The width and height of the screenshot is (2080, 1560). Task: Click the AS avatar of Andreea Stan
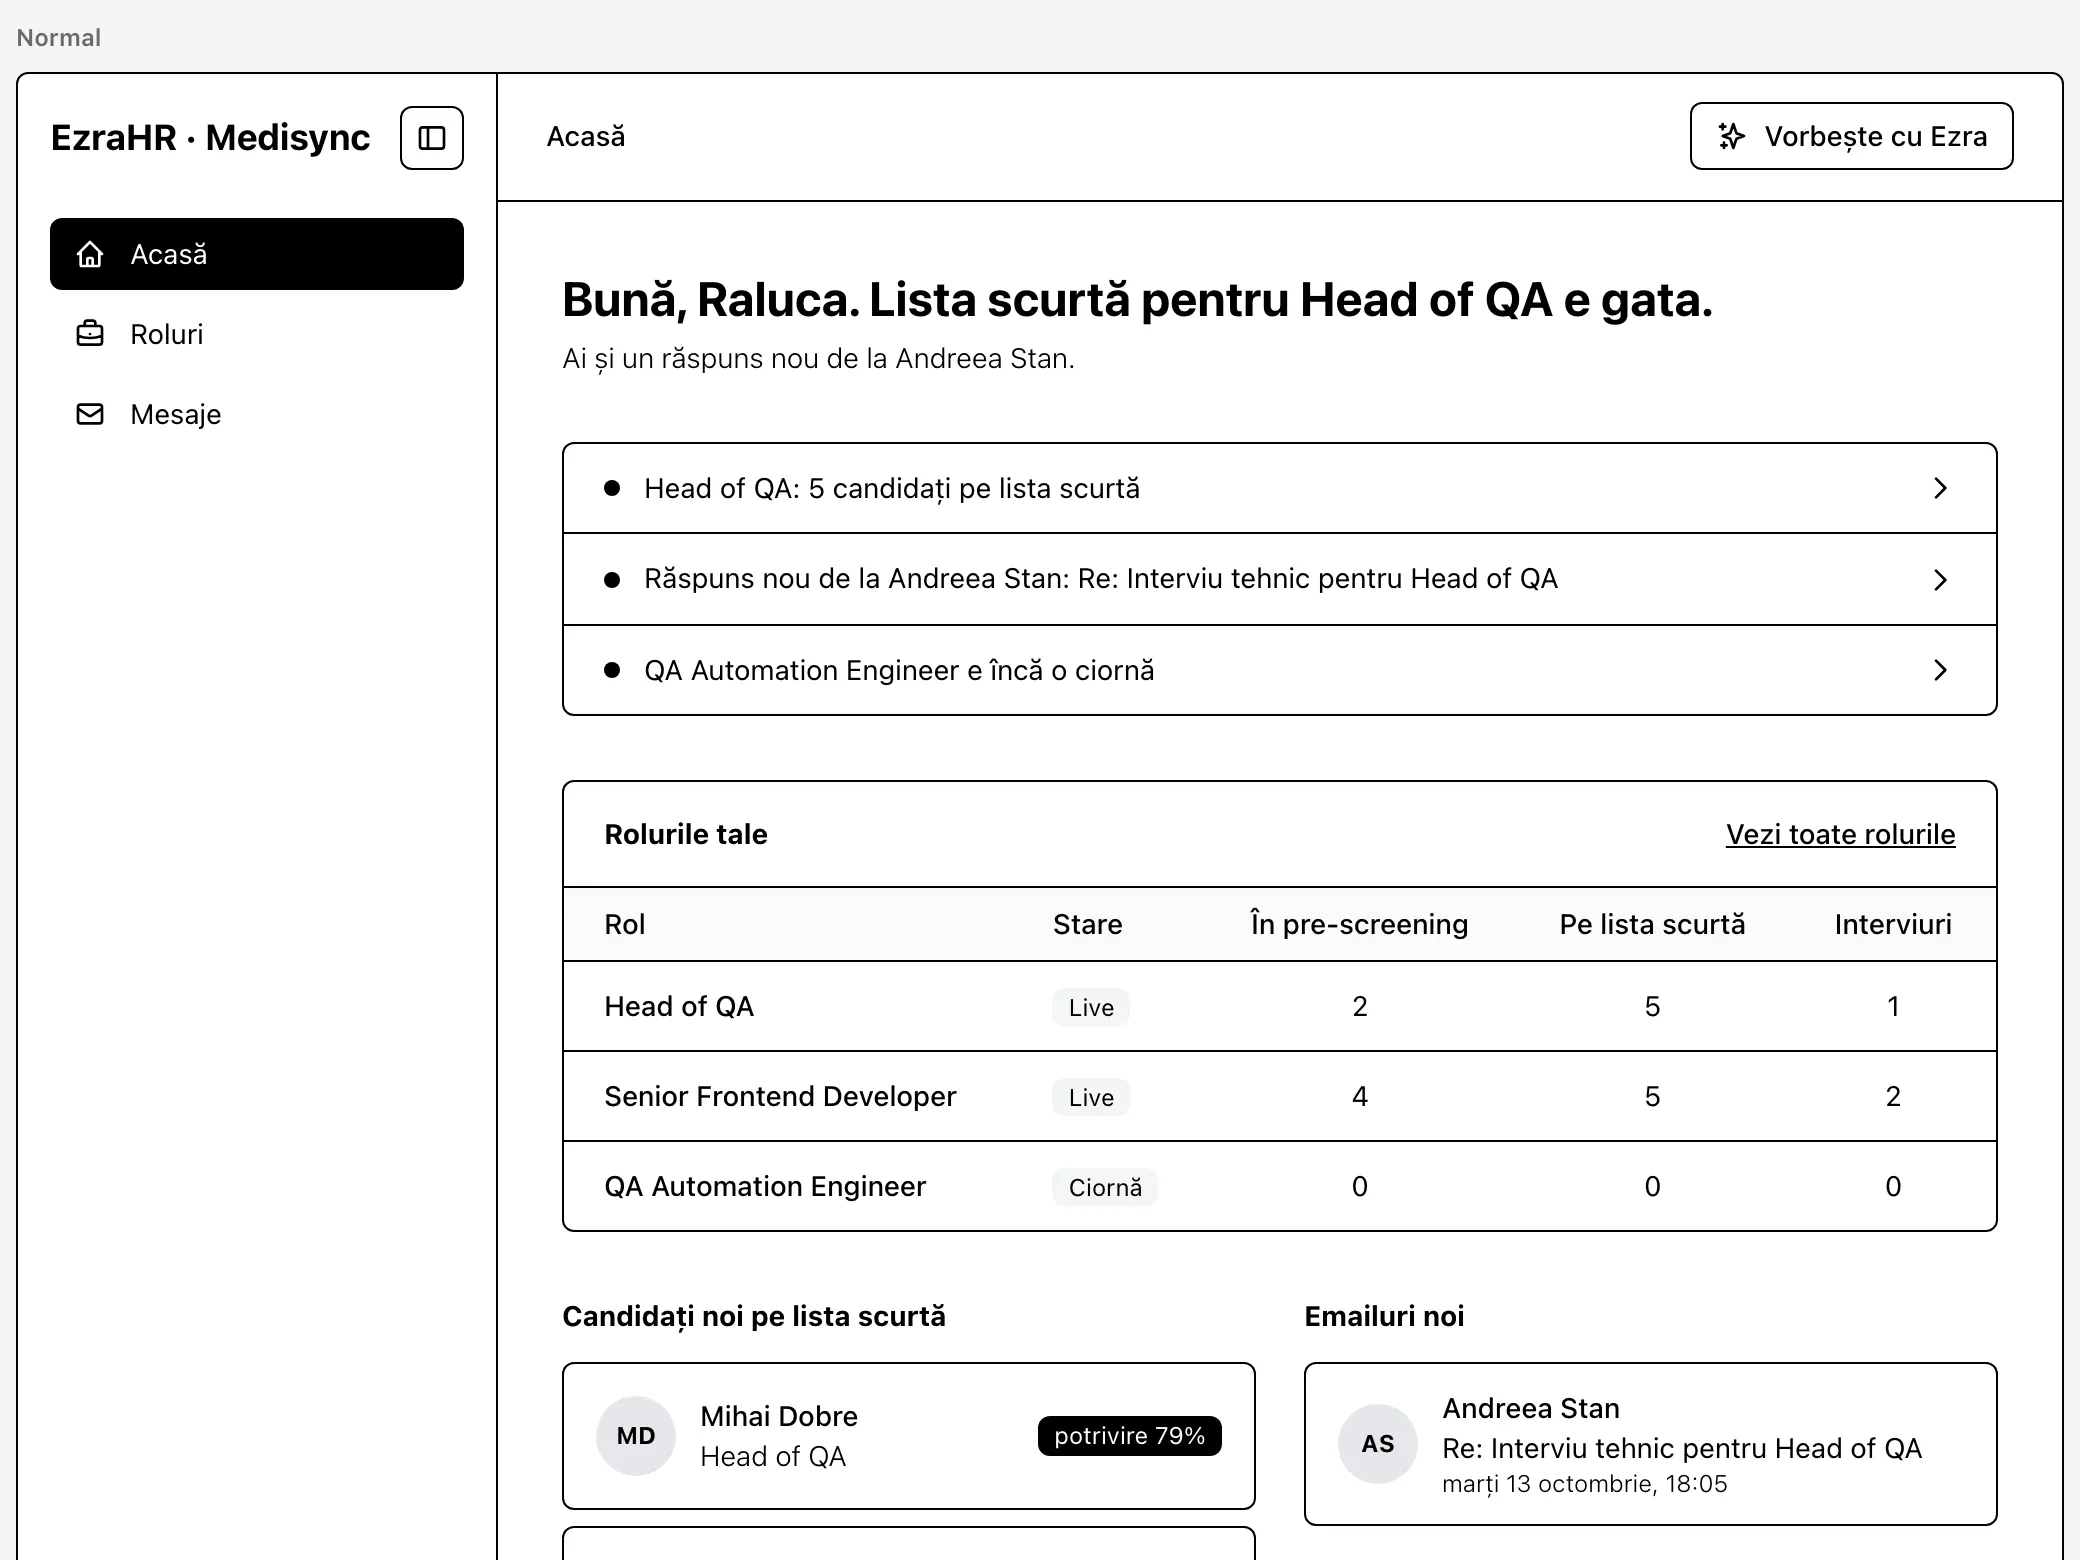click(x=1378, y=1444)
